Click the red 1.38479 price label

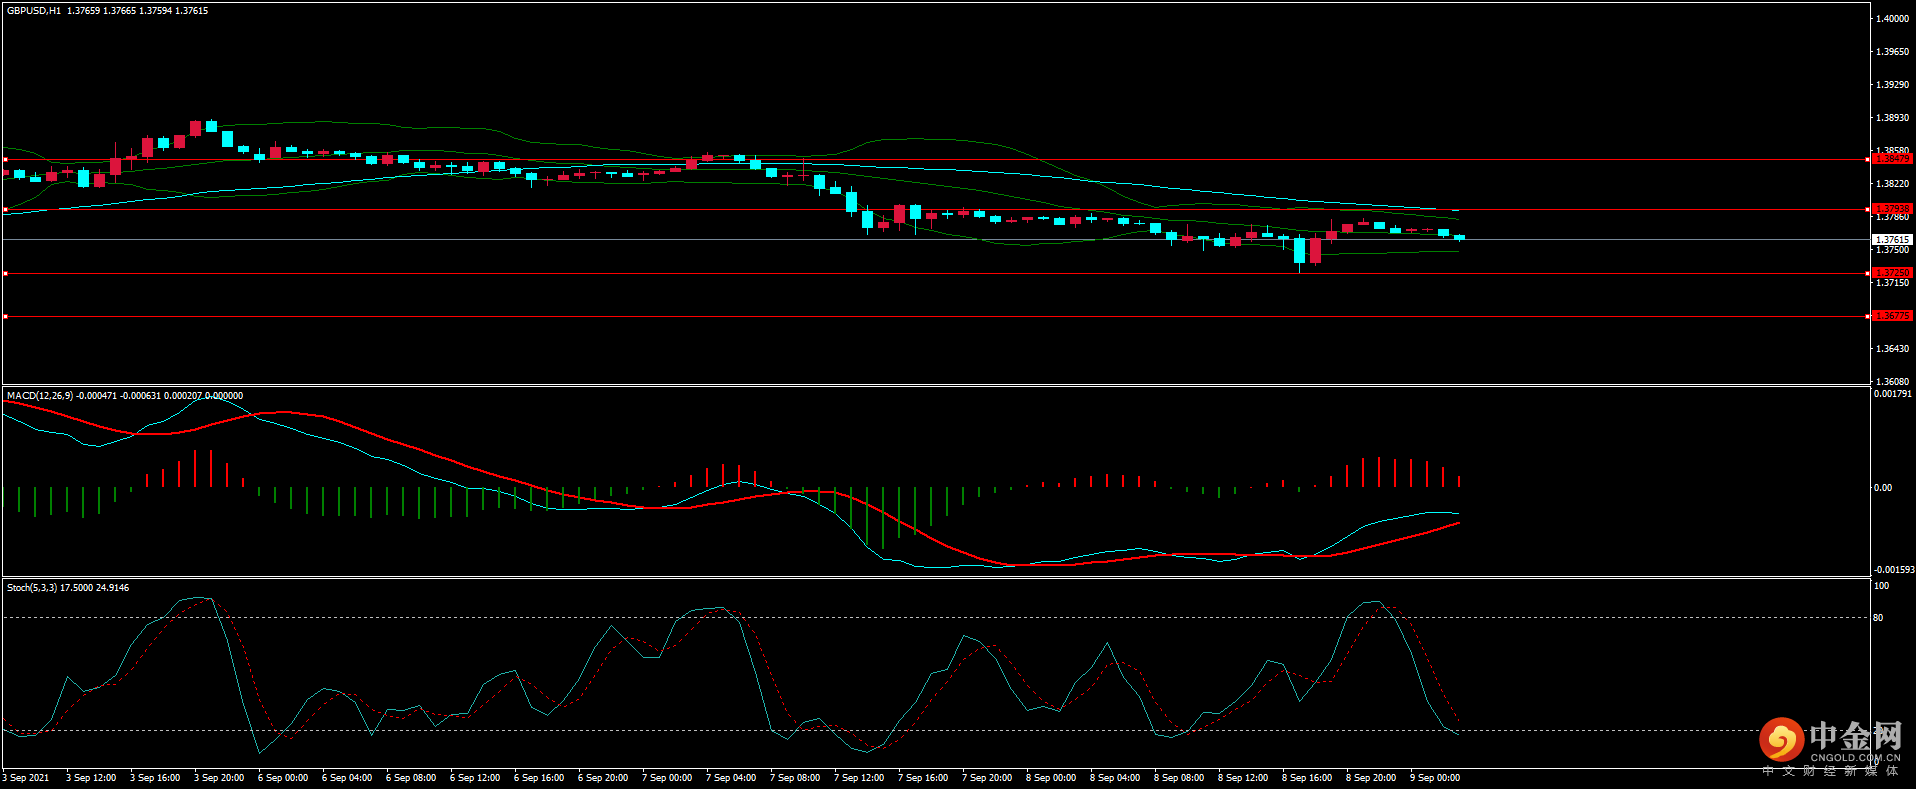[1891, 159]
